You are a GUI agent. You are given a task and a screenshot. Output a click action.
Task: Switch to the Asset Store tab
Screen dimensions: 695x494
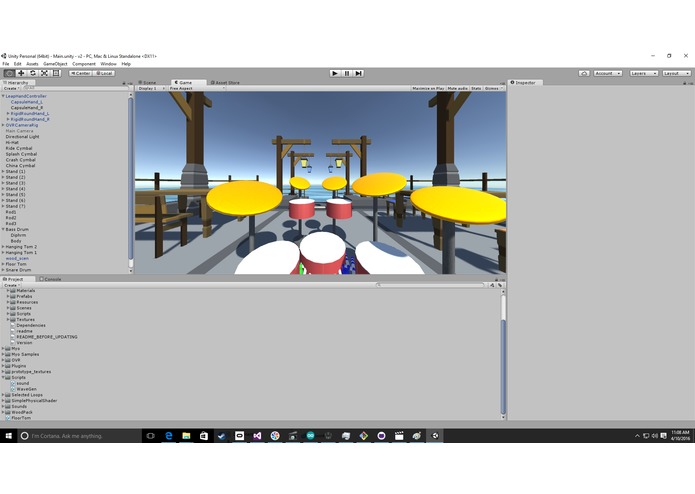225,83
